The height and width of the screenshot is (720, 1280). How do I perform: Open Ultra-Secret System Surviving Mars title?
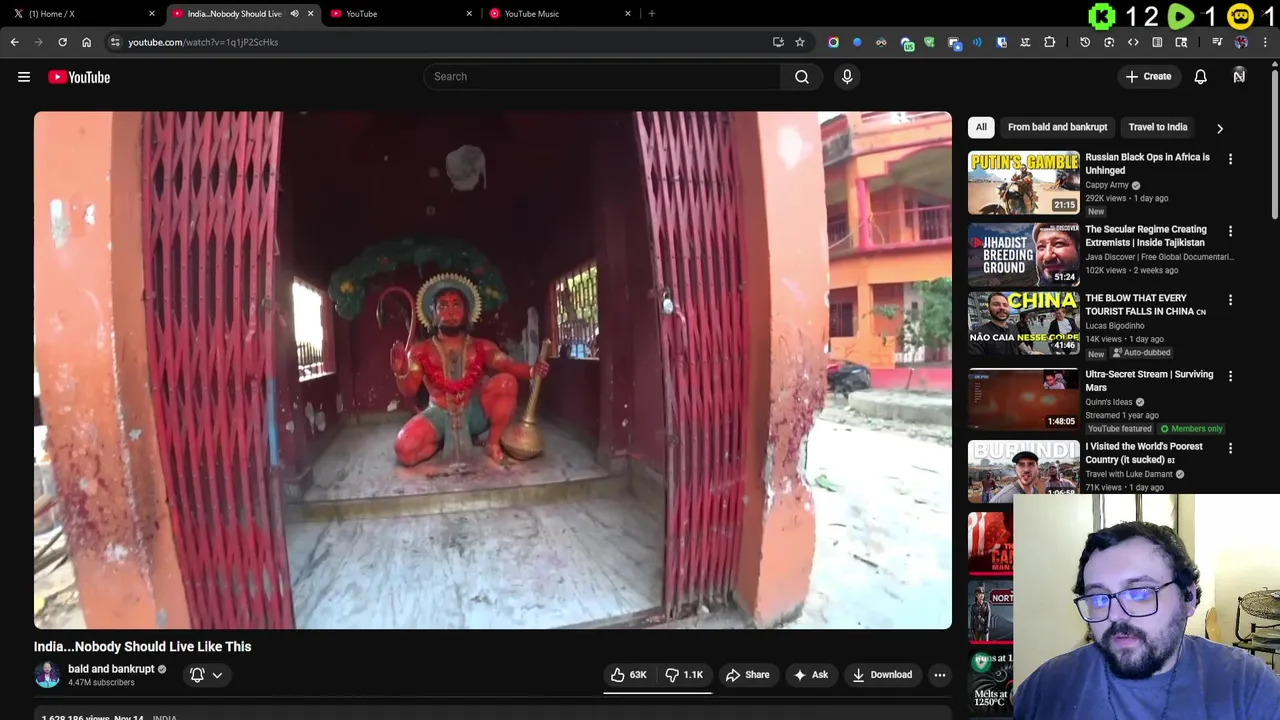point(1149,381)
